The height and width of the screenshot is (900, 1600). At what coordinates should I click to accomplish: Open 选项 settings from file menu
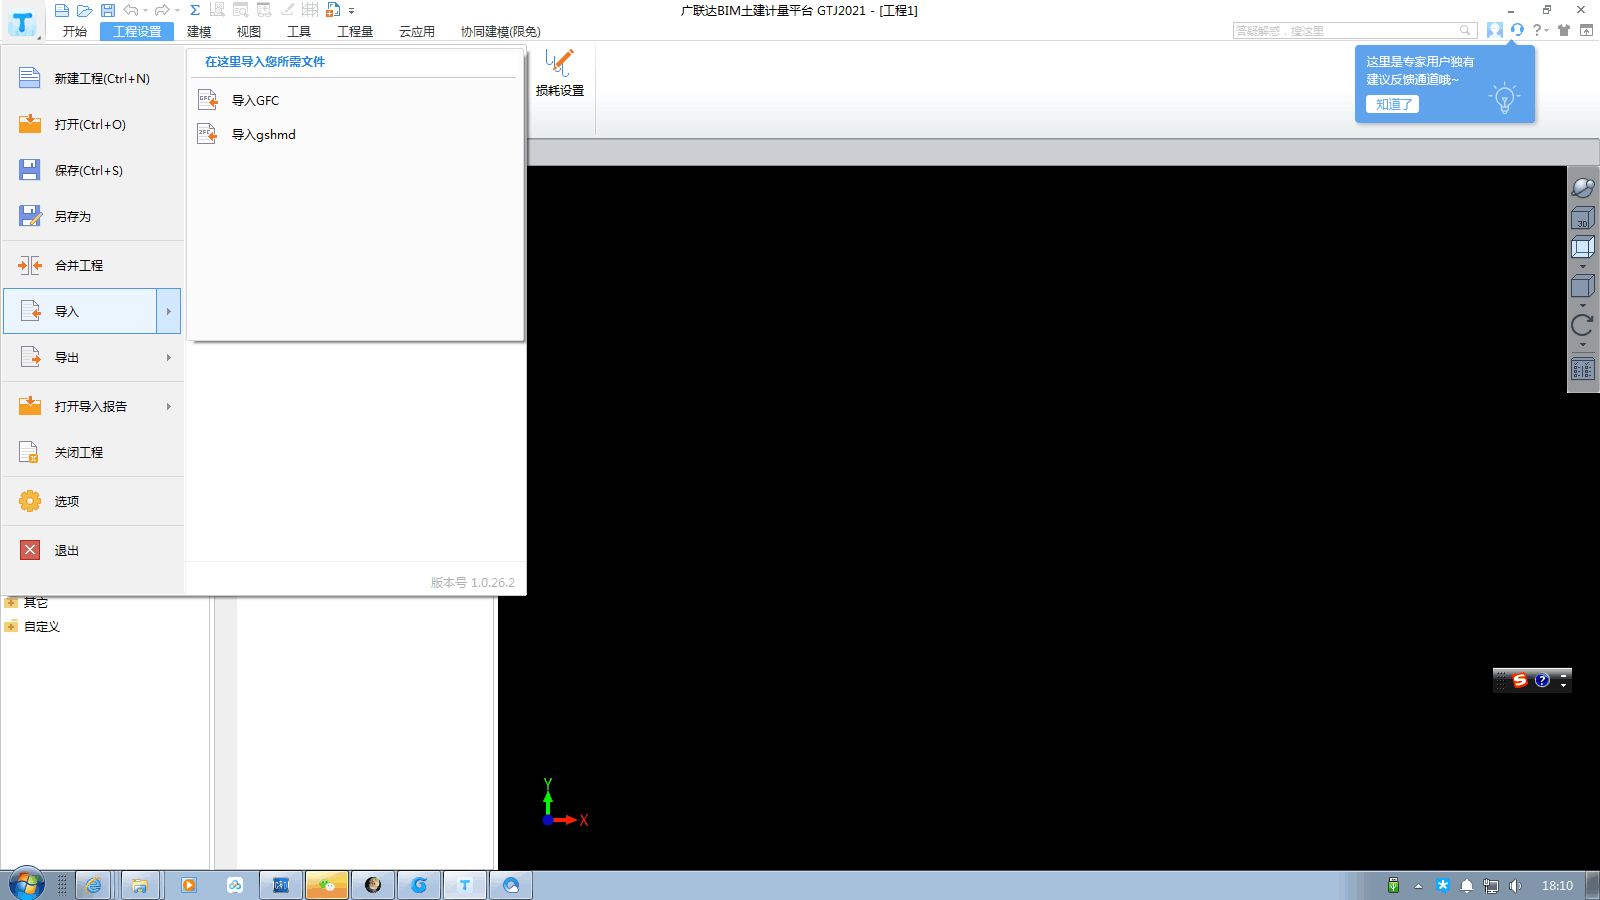pos(93,501)
